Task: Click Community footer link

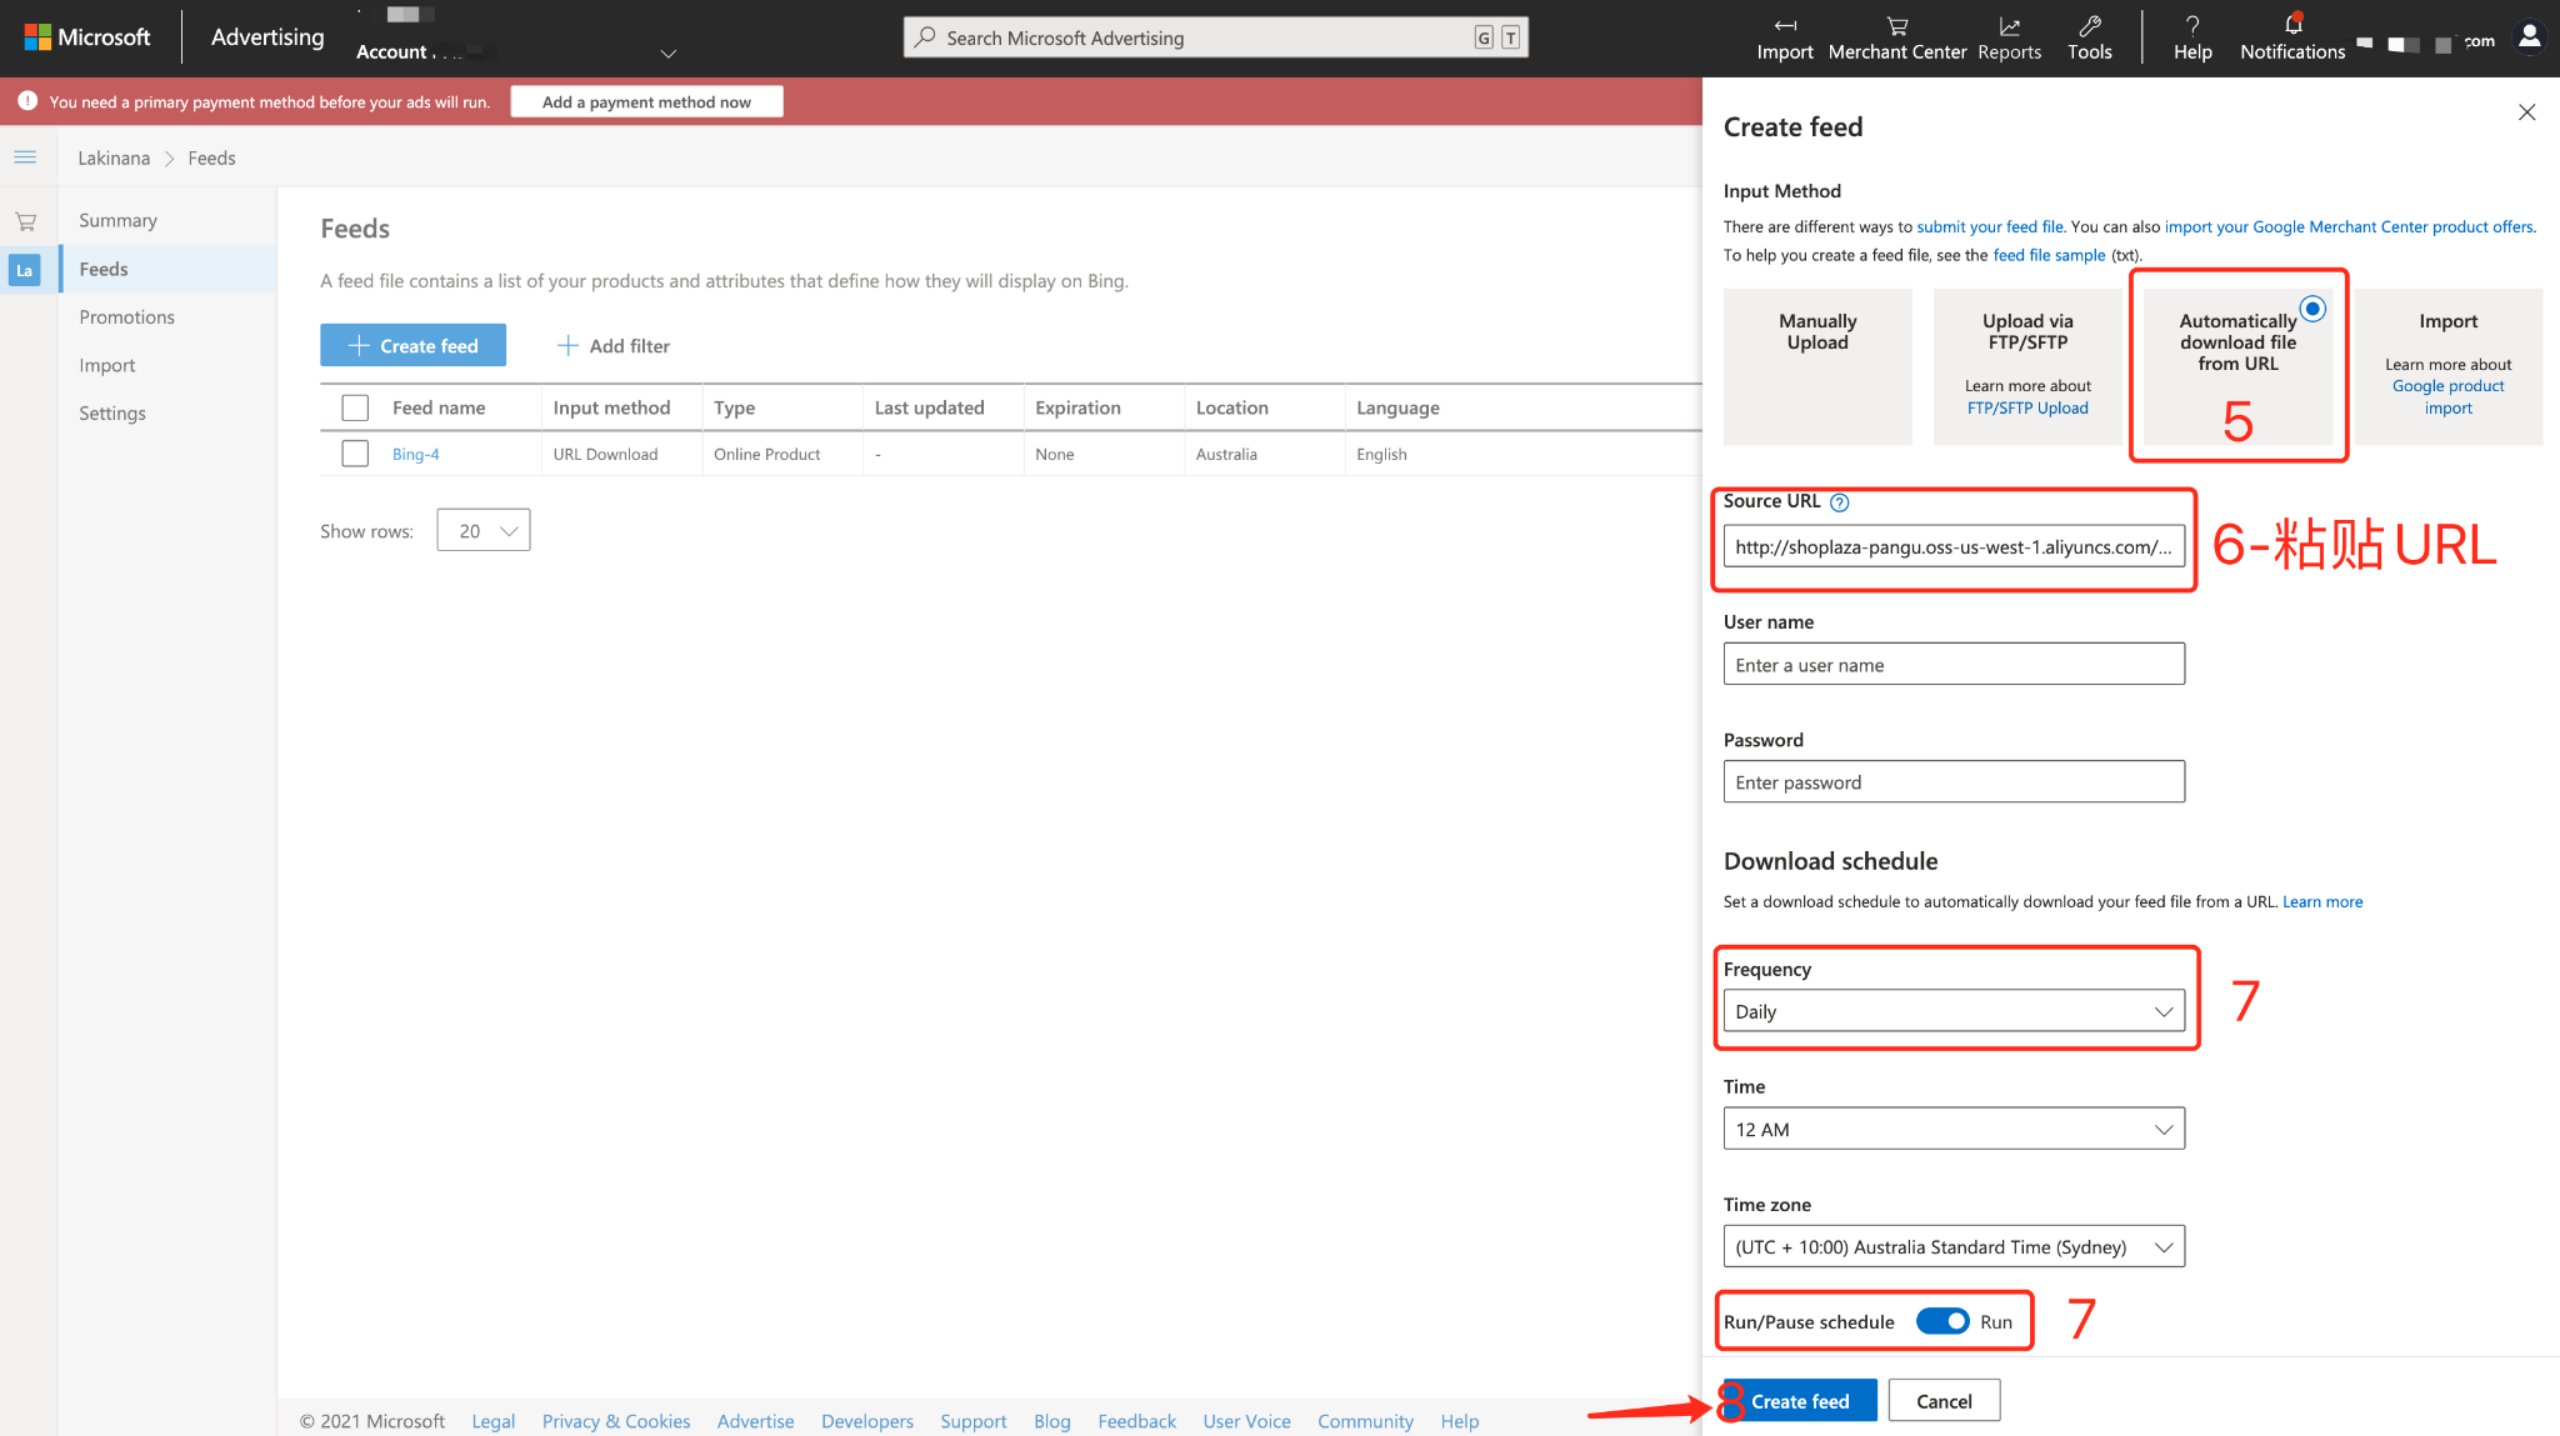Action: pyautogui.click(x=1365, y=1421)
